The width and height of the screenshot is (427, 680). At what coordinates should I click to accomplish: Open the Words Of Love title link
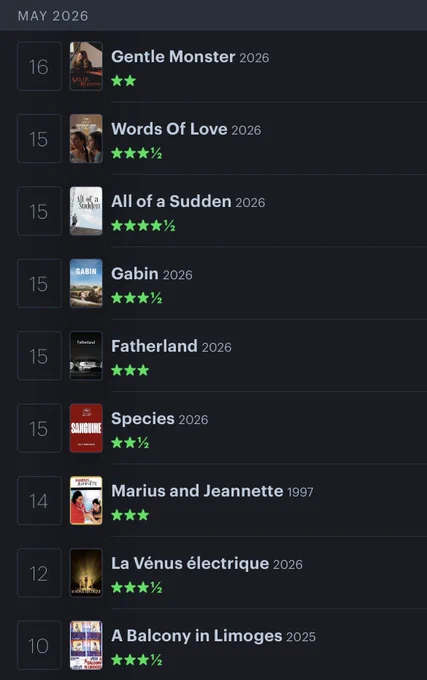[x=169, y=129]
